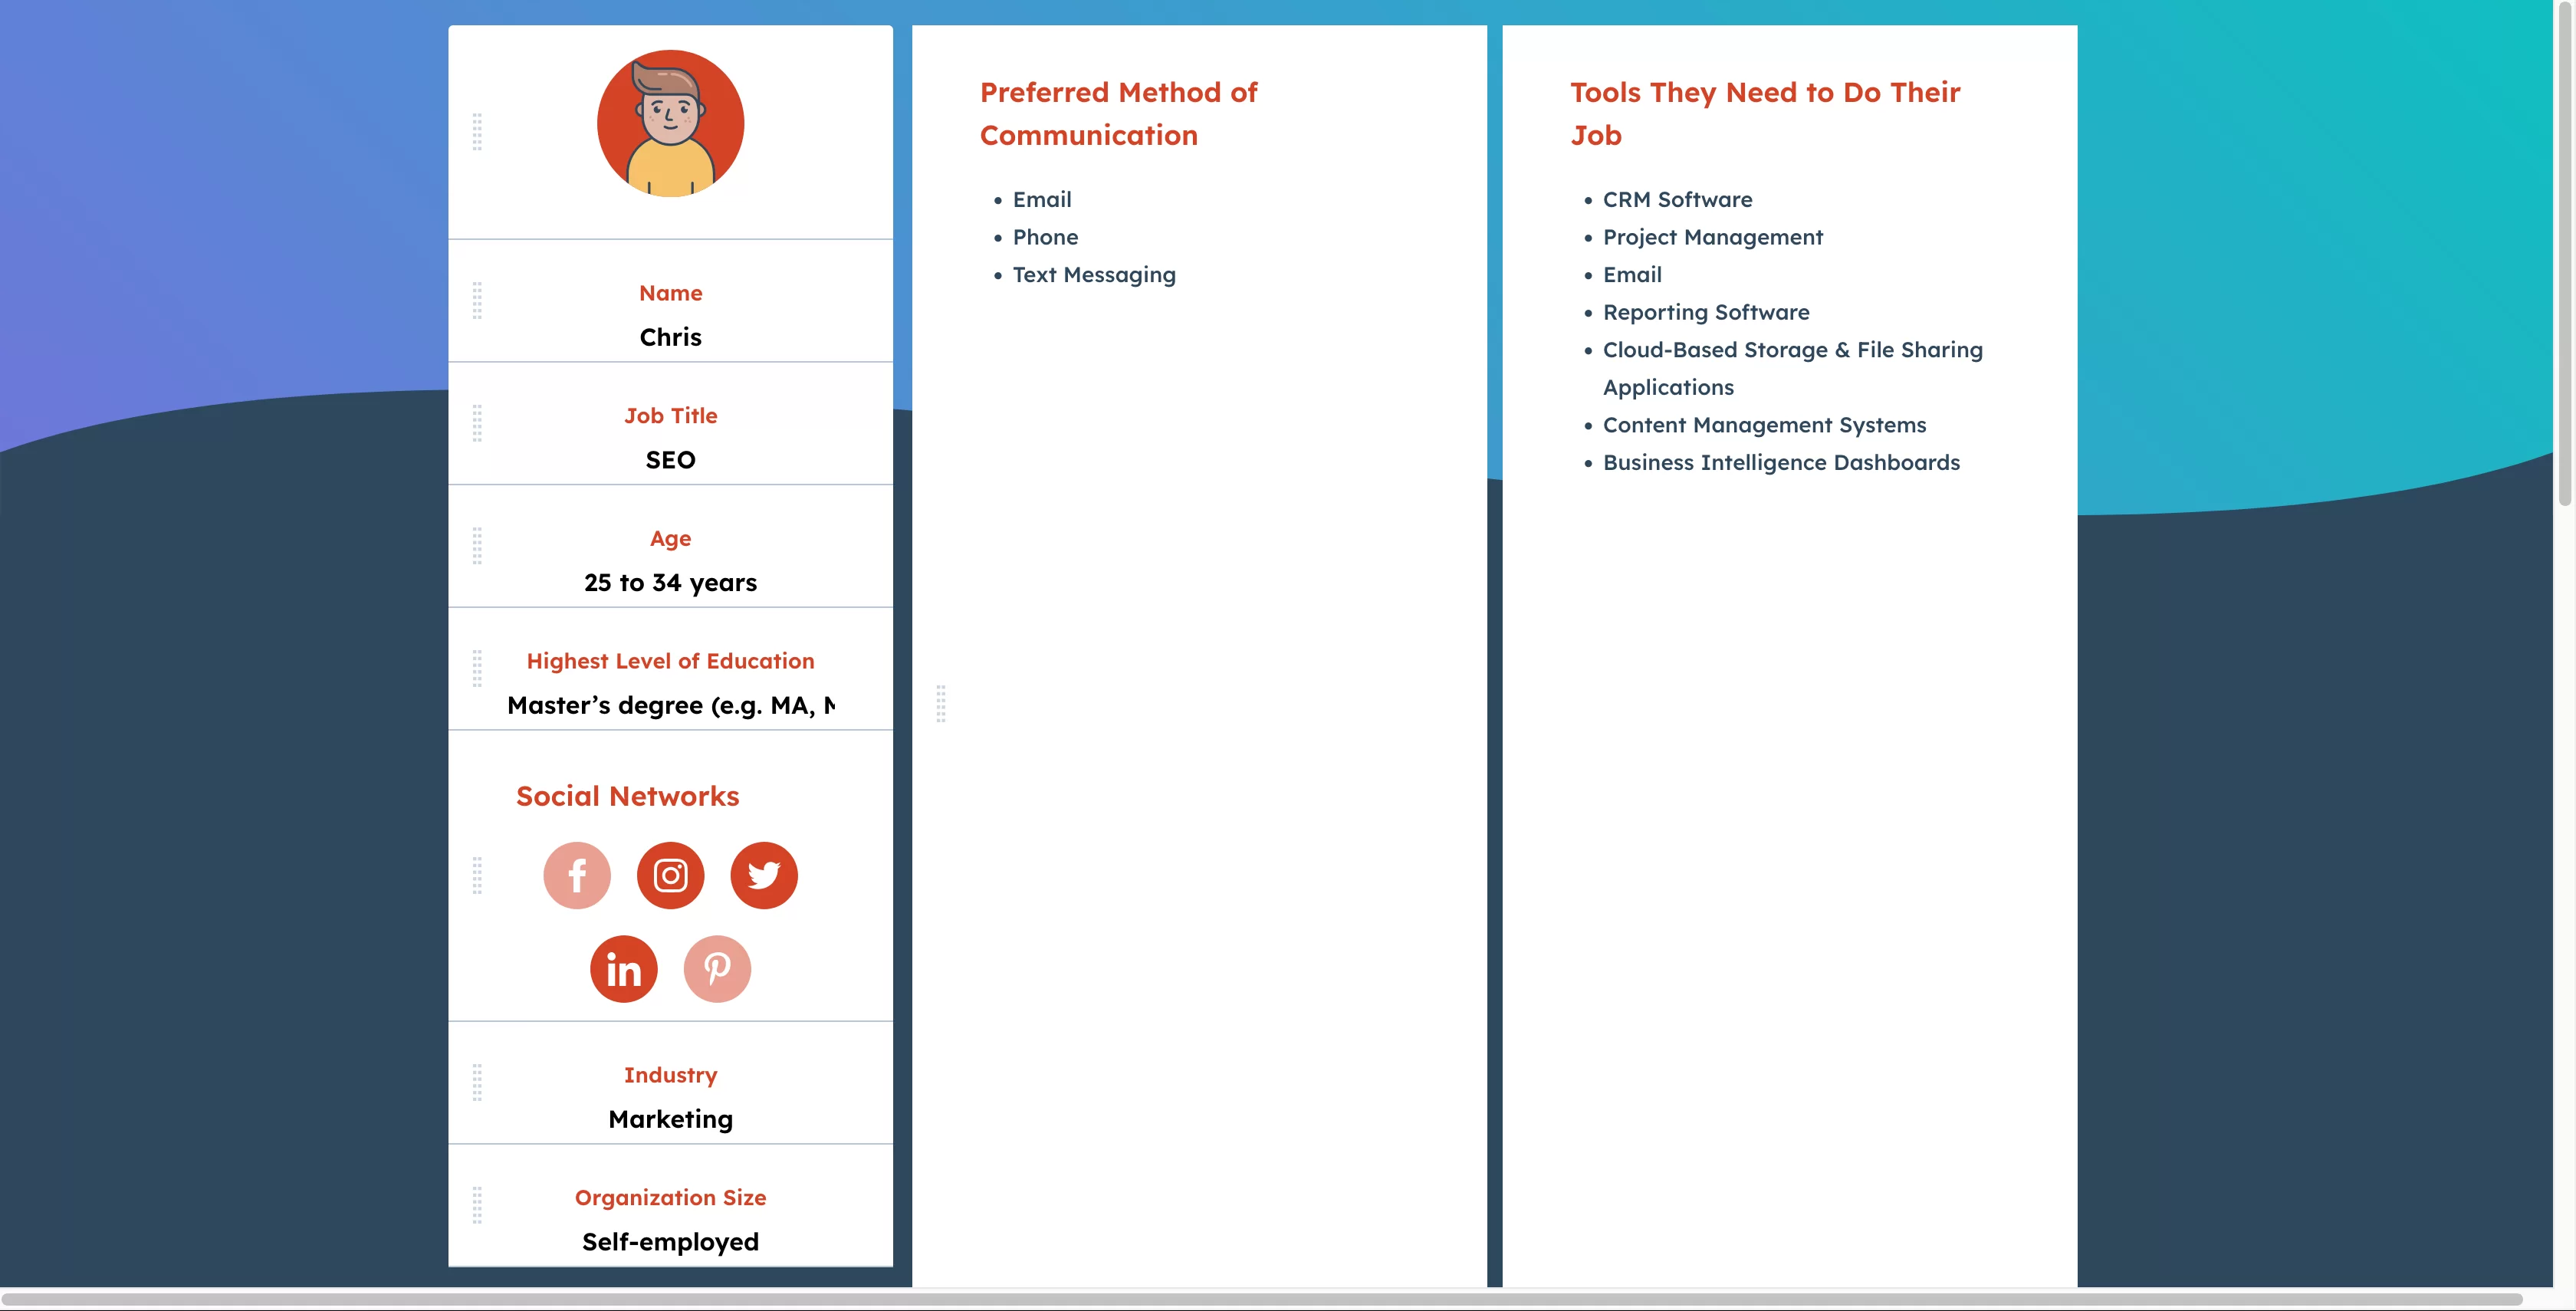The image size is (2576, 1311).
Task: Click the LinkedIn social network icon
Action: pos(622,967)
